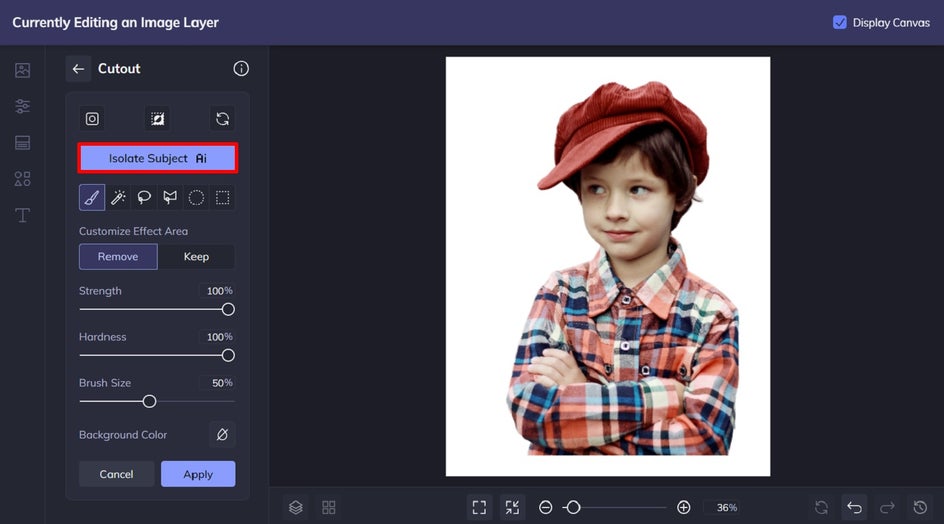Click the zoom slider handle

(573, 507)
